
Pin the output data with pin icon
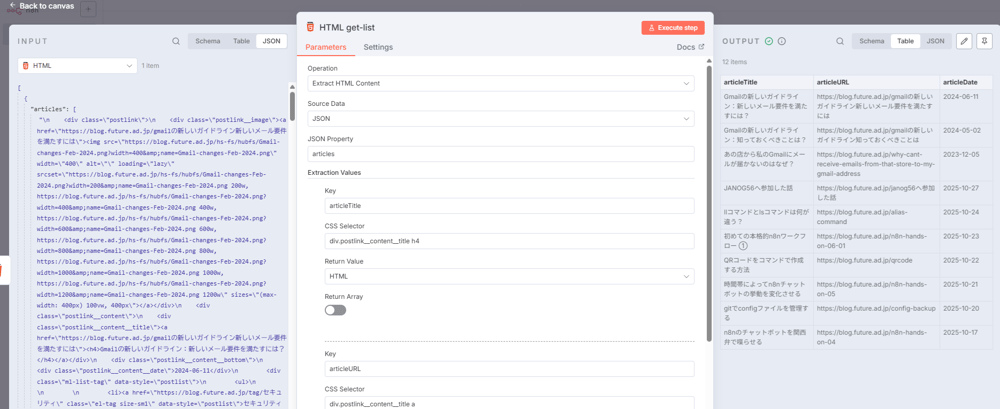coord(984,41)
